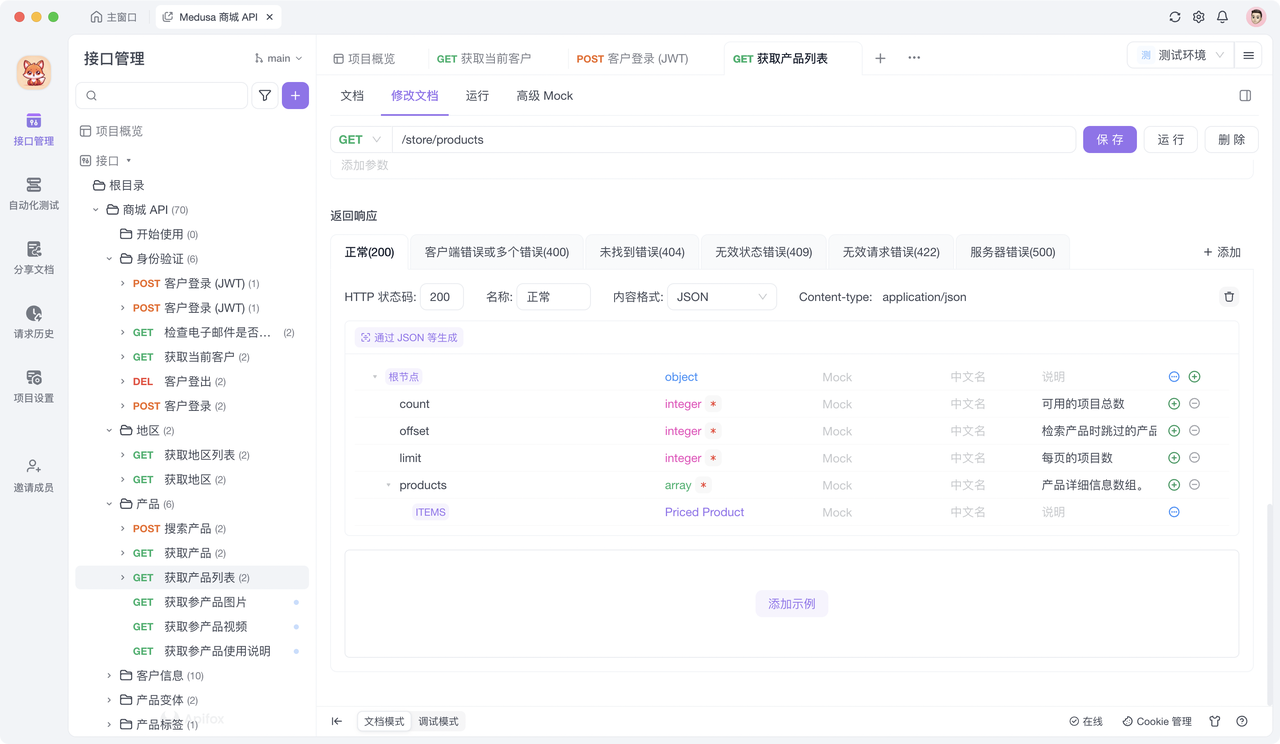Open 自动化测试 sidebar section
This screenshot has height=744, width=1280.
tap(34, 194)
